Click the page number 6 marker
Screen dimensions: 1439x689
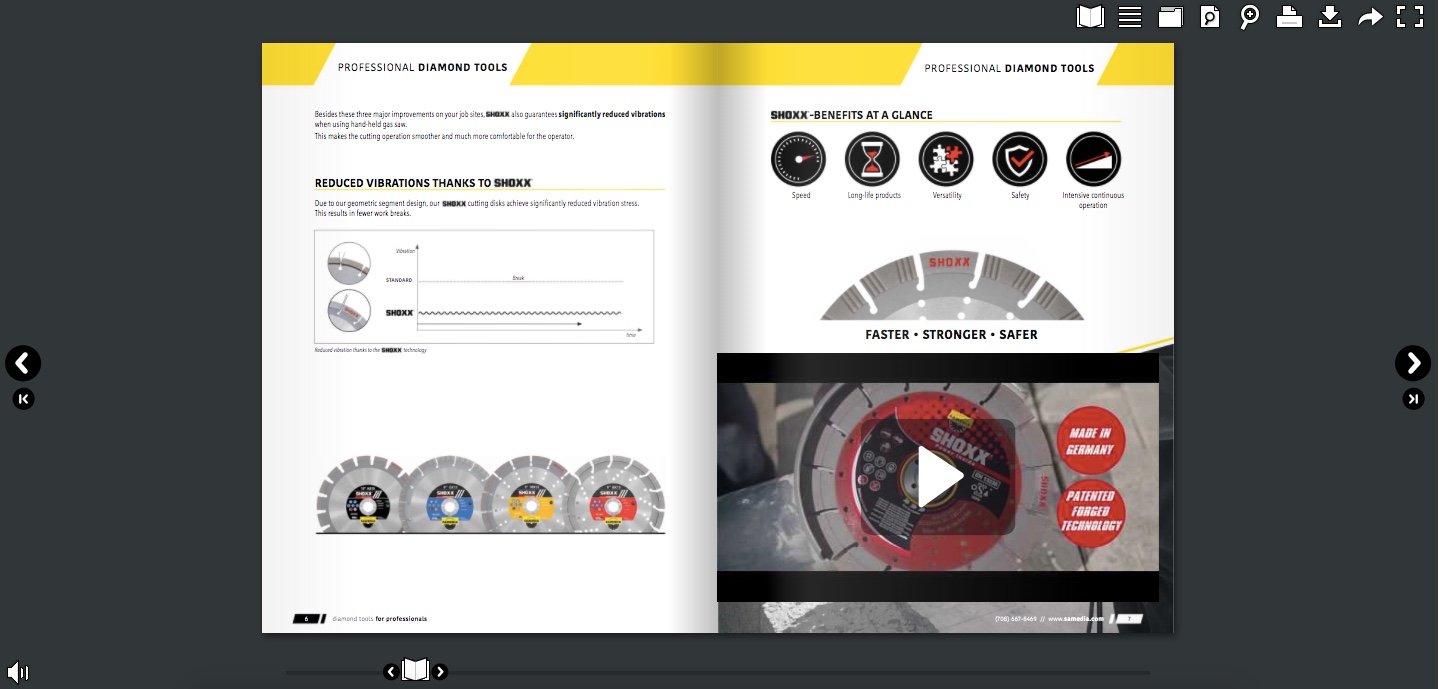pyautogui.click(x=307, y=619)
